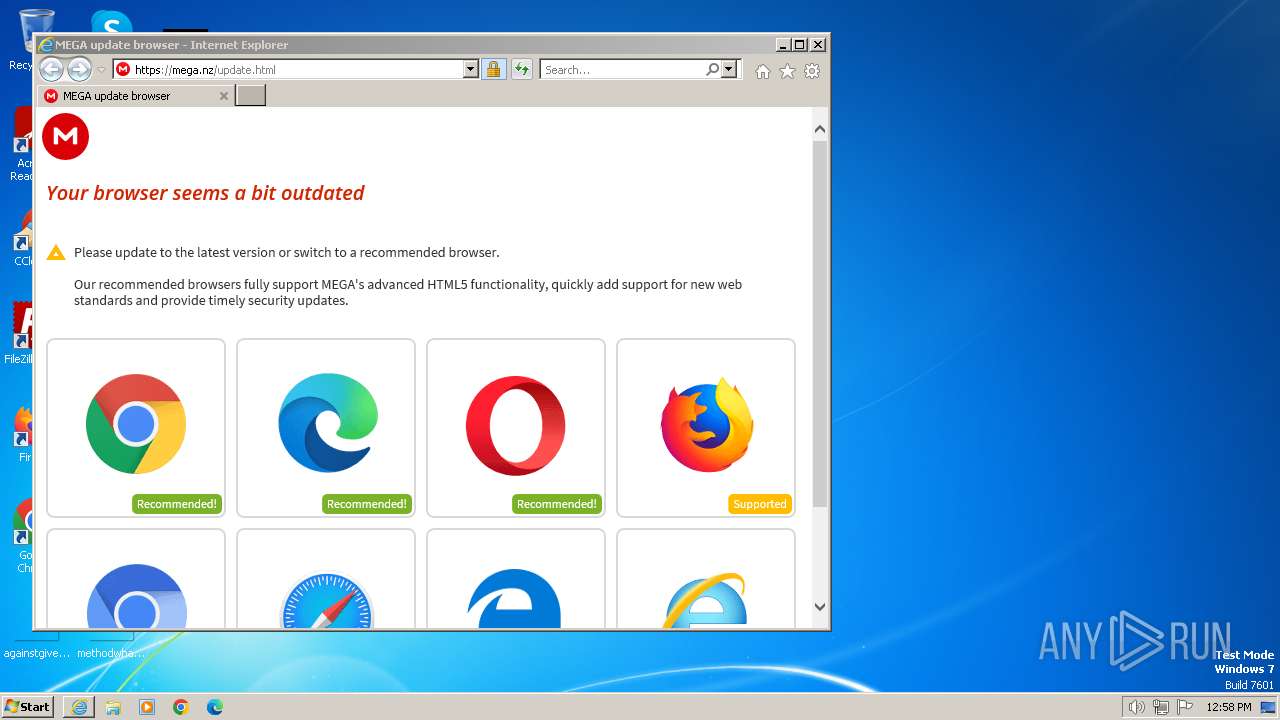Click Firefox's Supported badge
This screenshot has width=1280, height=720.
(760, 504)
